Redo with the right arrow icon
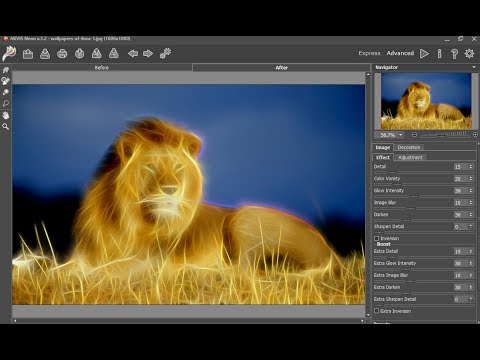This screenshot has width=480, height=360. [x=148, y=53]
